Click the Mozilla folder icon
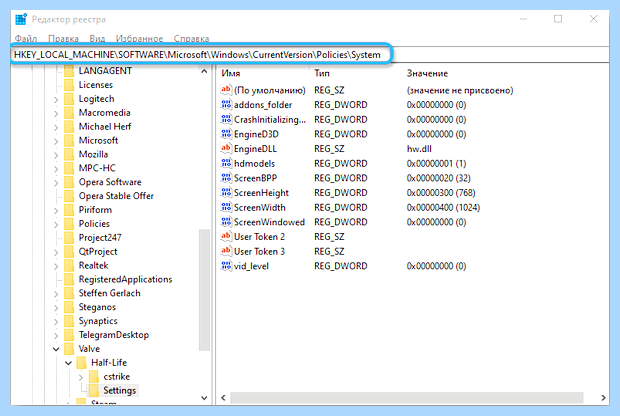The height and width of the screenshot is (416, 620). (x=69, y=154)
